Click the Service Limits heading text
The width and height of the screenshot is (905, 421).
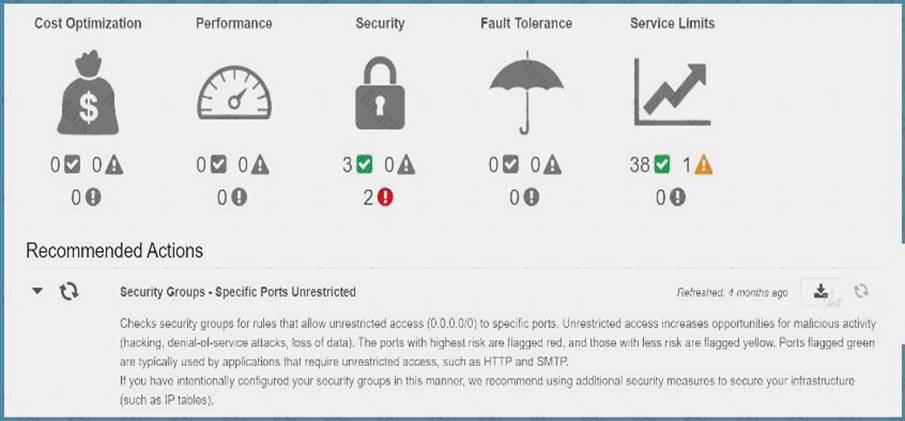(x=672, y=24)
